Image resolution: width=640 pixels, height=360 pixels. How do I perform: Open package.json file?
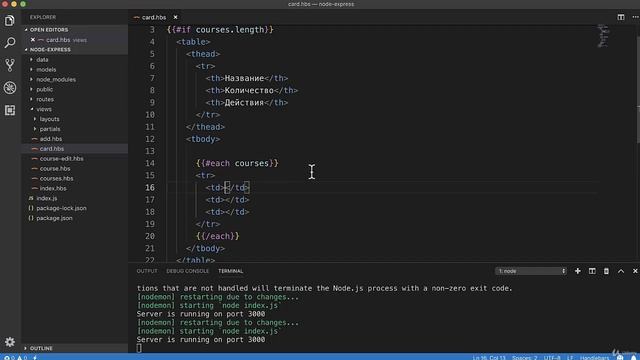click(x=54, y=218)
